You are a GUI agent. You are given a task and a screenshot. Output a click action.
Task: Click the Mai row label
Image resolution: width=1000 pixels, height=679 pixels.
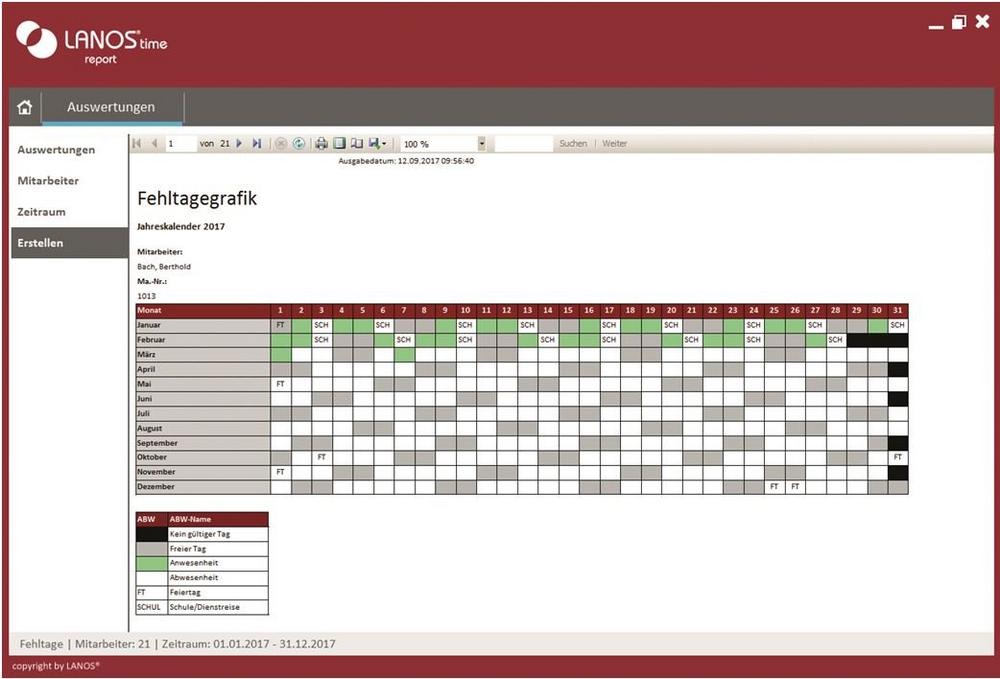[x=203, y=384]
